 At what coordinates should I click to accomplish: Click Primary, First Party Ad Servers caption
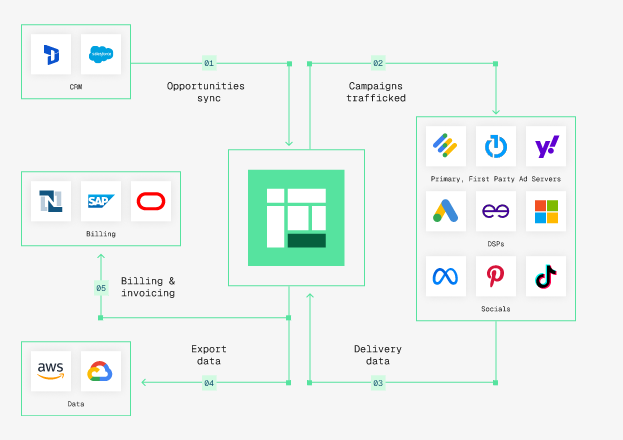pos(496,179)
